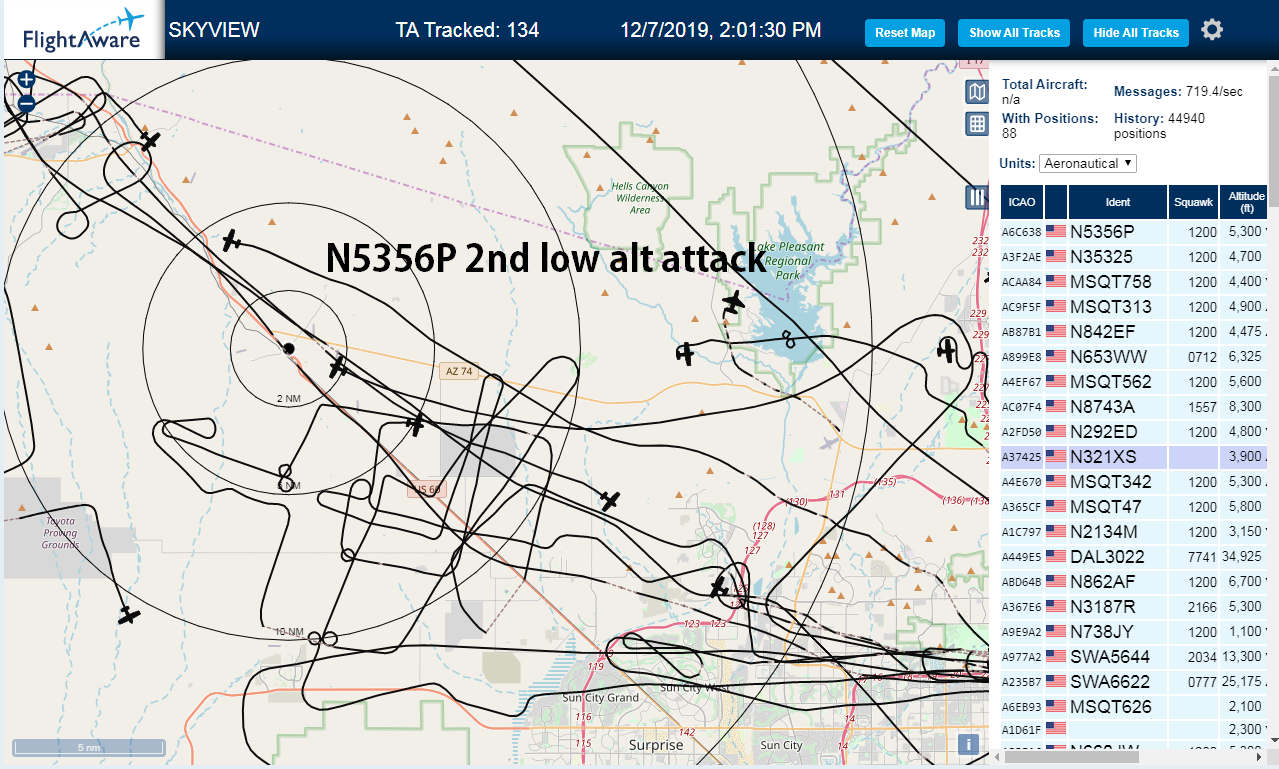Click Show All Tracks button
1279x769 pixels.
[1014, 33]
